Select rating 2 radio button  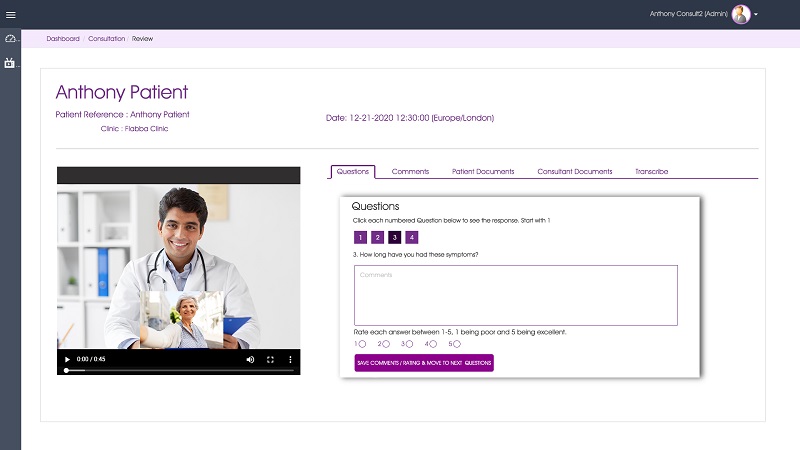386,344
